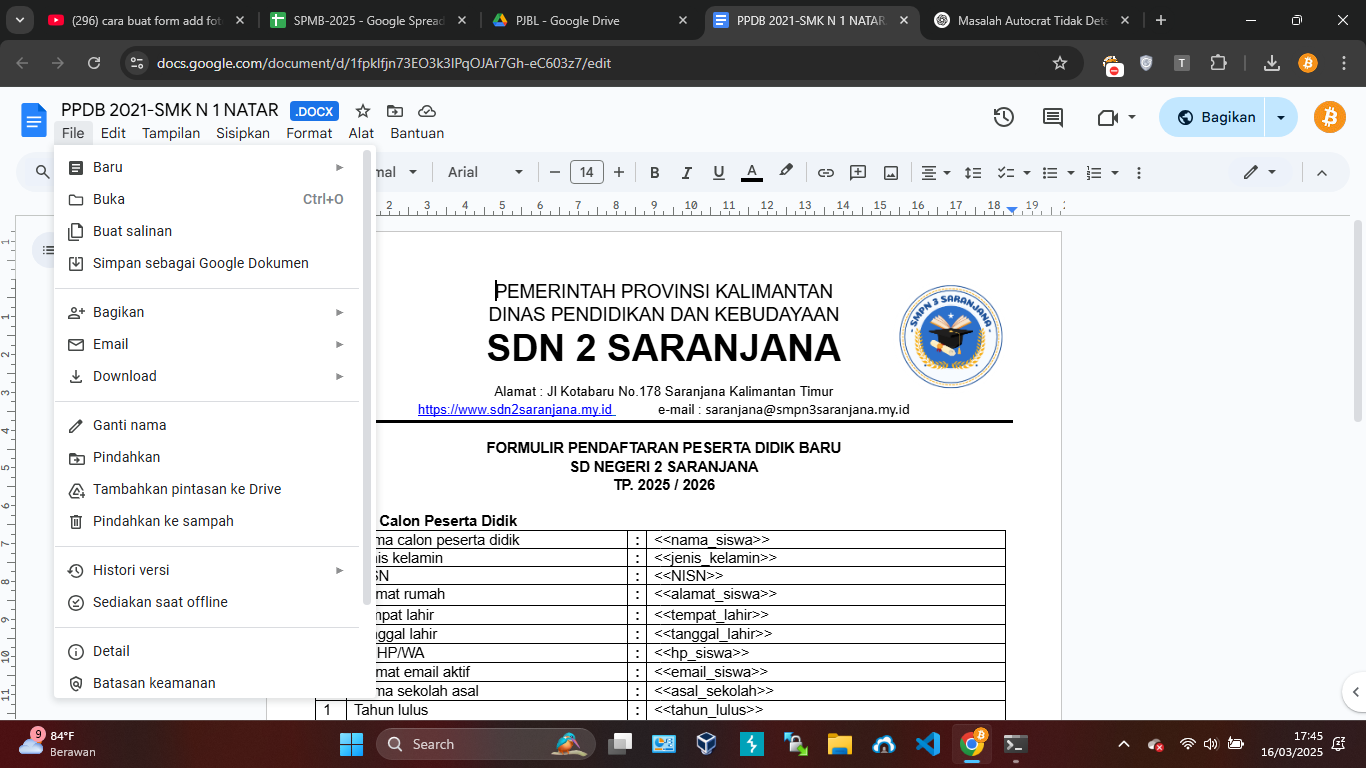Click the taskbar Search box

point(486,744)
